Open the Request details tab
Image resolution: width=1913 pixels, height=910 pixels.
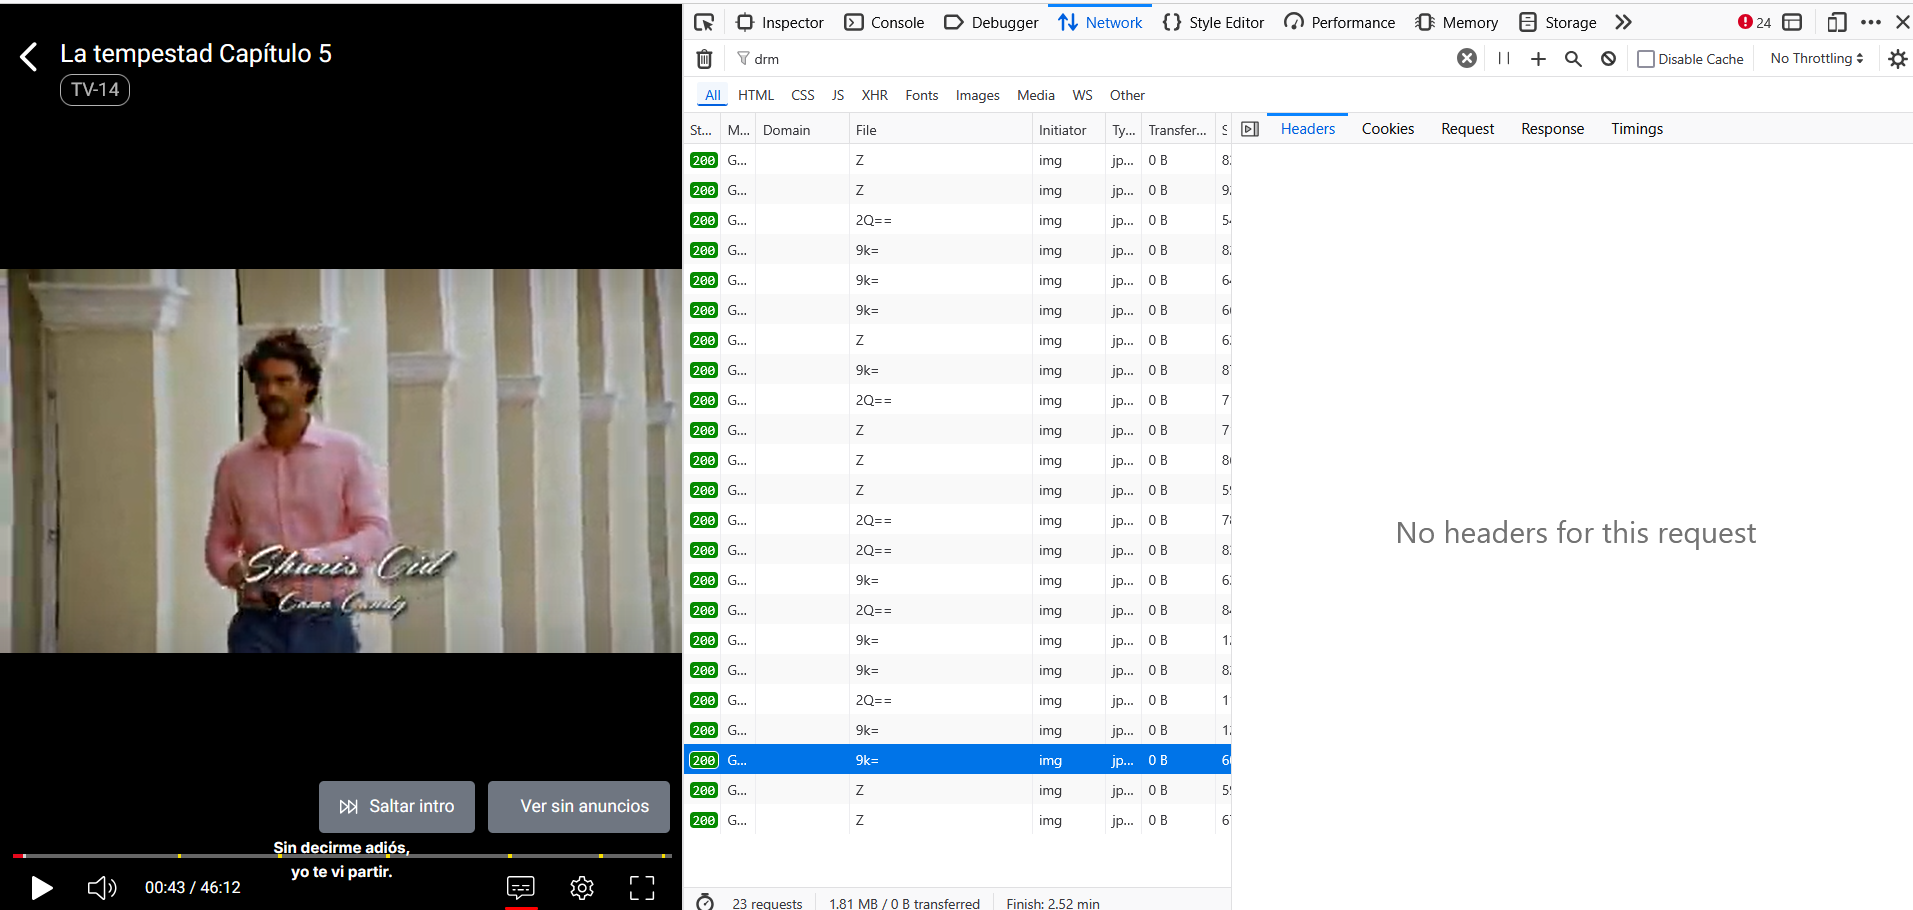pyautogui.click(x=1468, y=129)
